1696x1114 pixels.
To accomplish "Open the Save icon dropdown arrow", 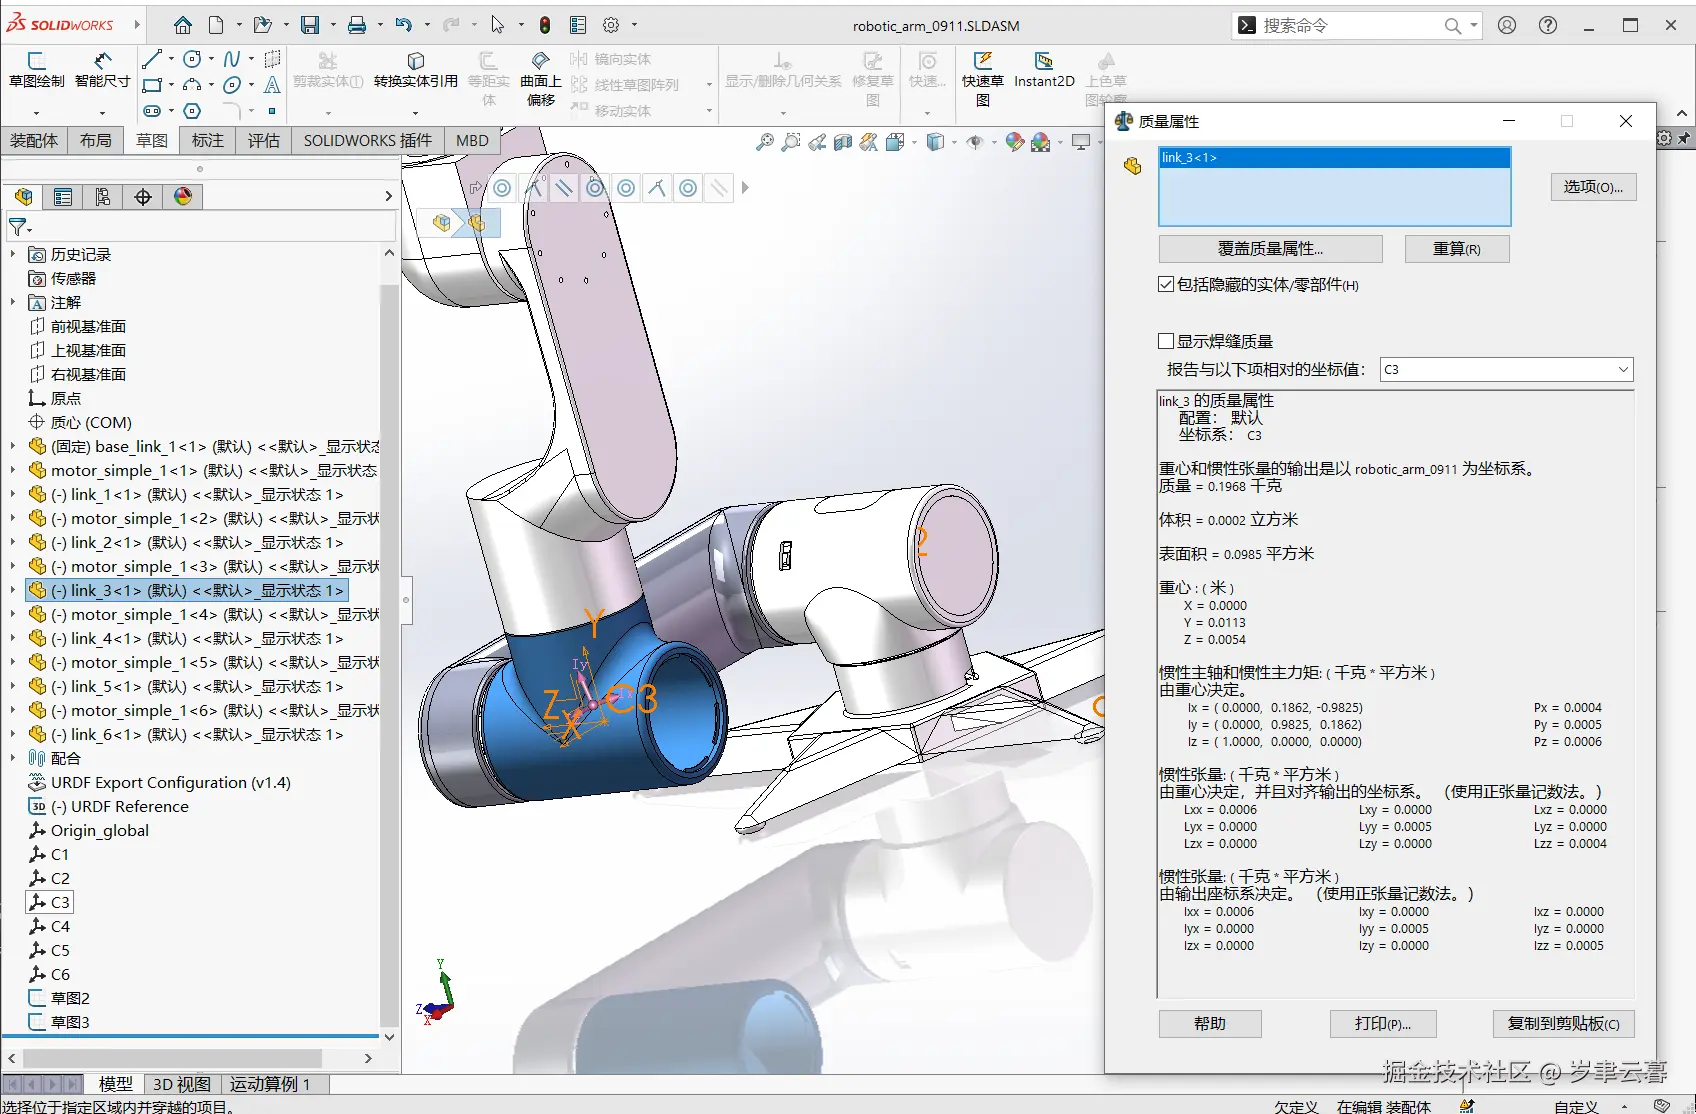I will coord(332,25).
